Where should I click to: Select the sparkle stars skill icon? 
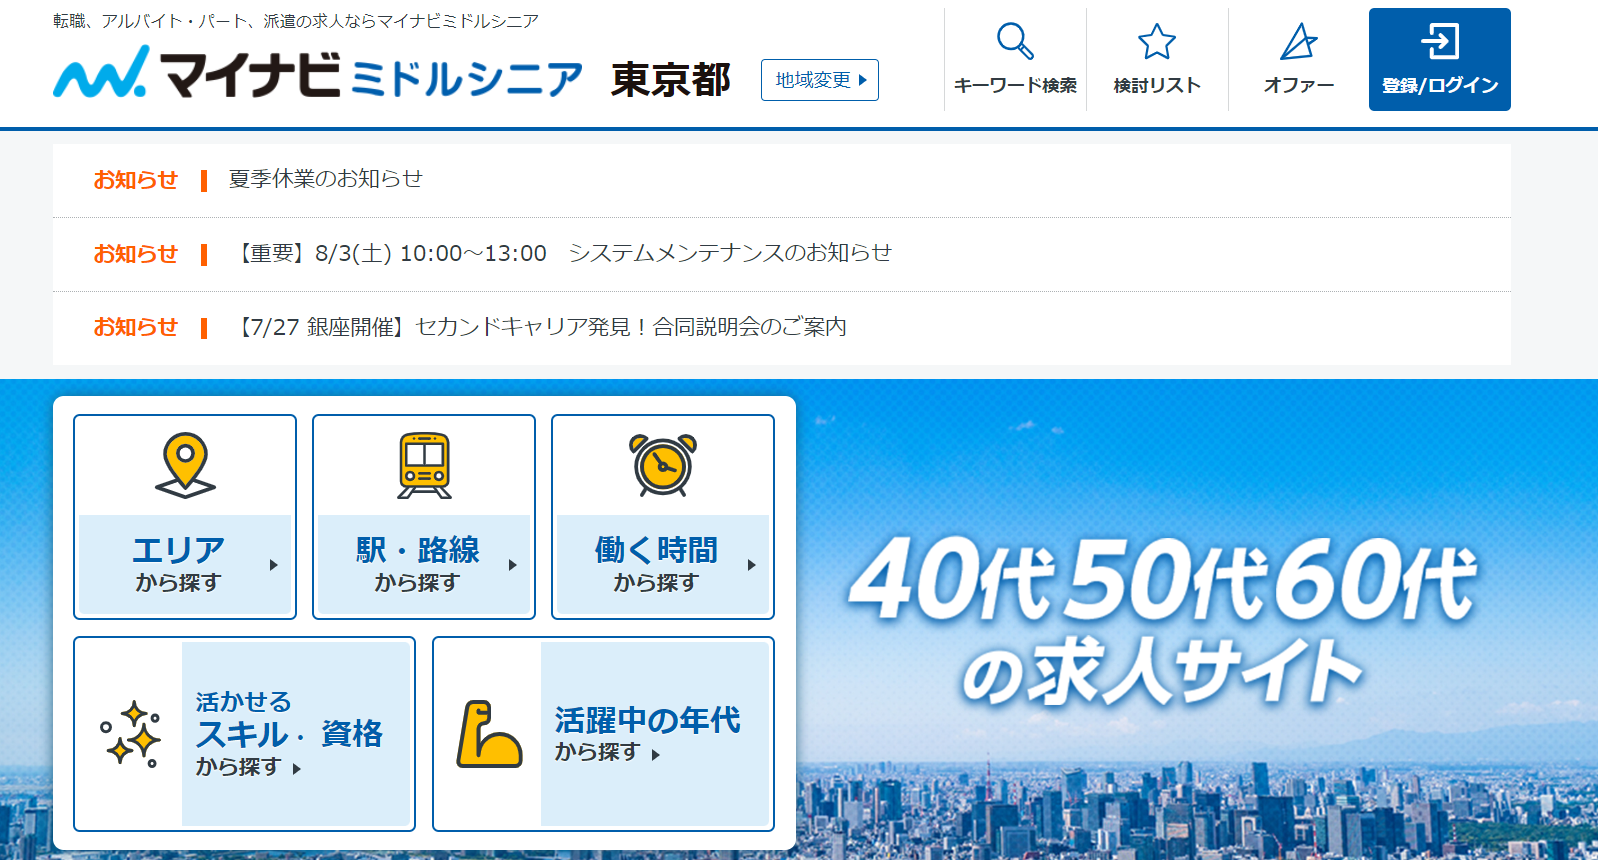[130, 734]
